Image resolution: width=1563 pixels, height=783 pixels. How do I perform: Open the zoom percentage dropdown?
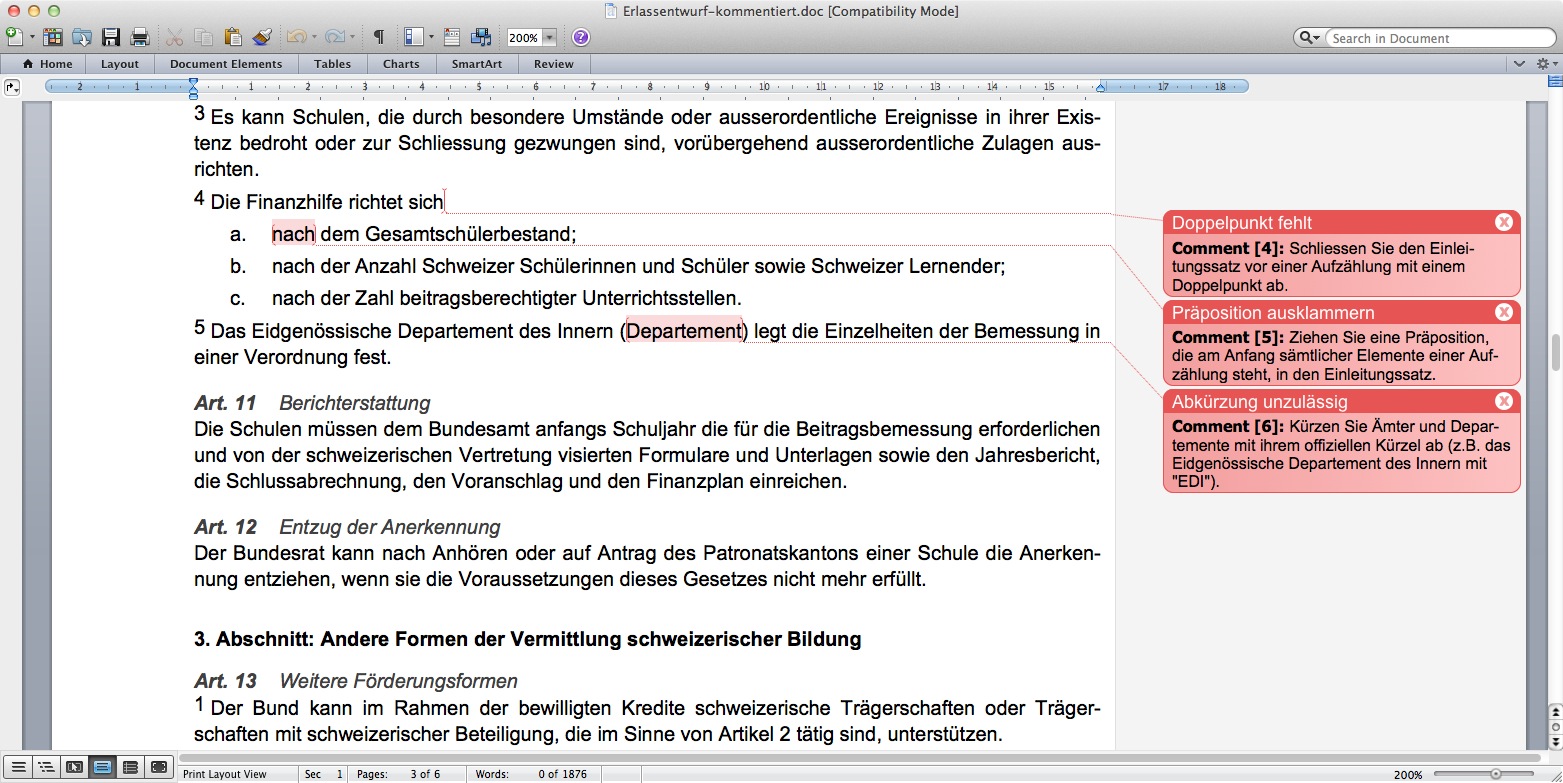click(549, 38)
